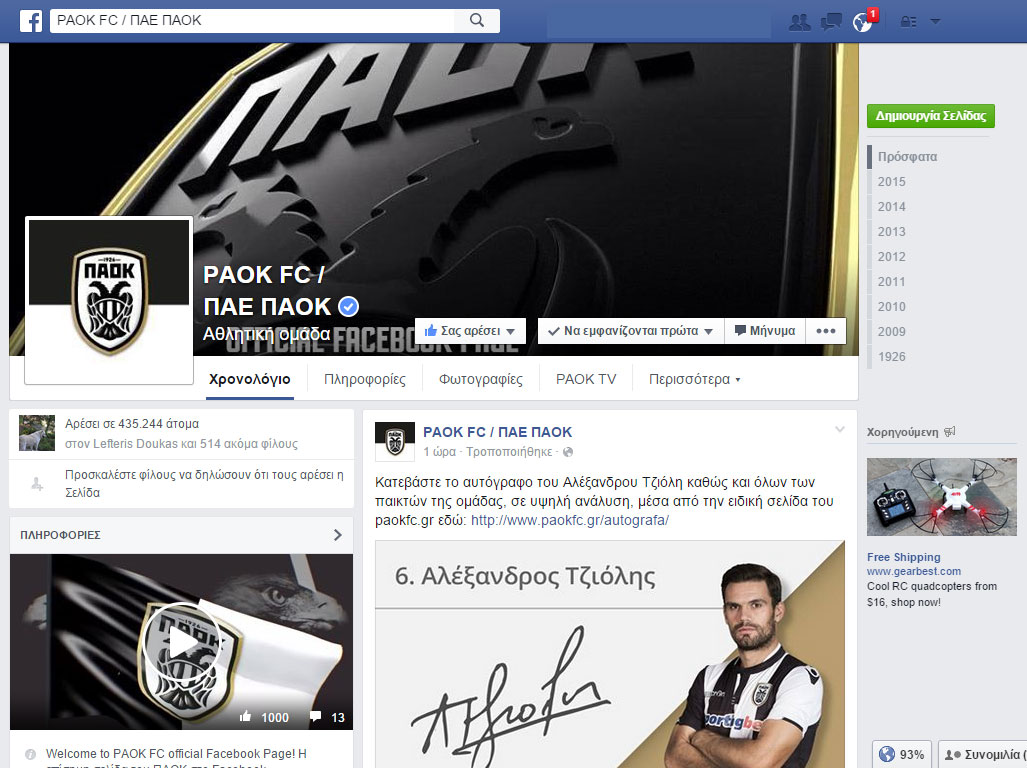The height and width of the screenshot is (768, 1027).
Task: Open account menu arrow in top bar
Action: (x=935, y=22)
